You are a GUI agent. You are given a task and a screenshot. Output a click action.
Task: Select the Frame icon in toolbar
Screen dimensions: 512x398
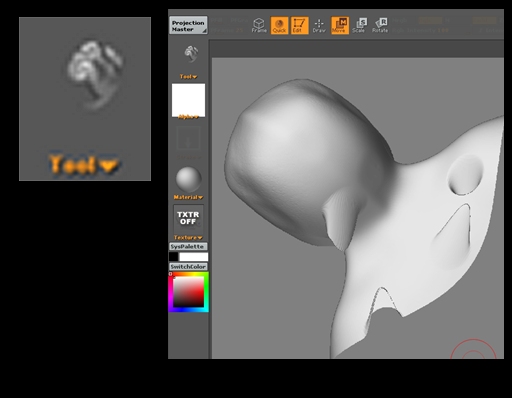(x=259, y=25)
